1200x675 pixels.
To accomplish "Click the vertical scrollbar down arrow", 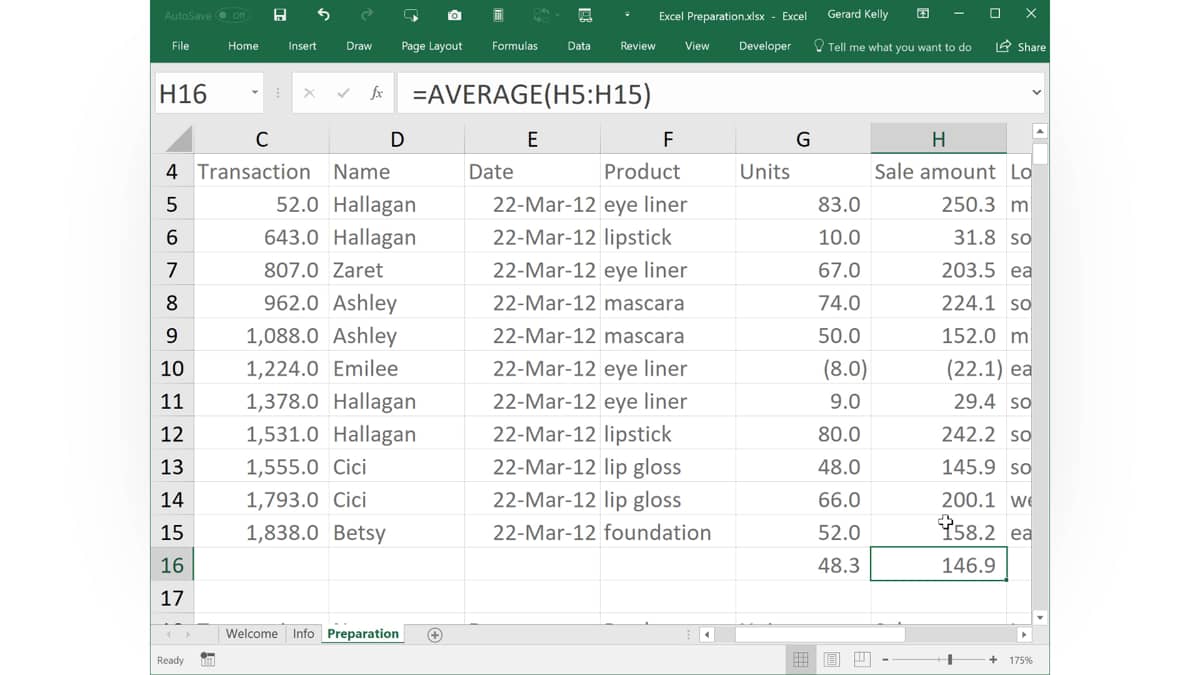I will coord(1040,618).
